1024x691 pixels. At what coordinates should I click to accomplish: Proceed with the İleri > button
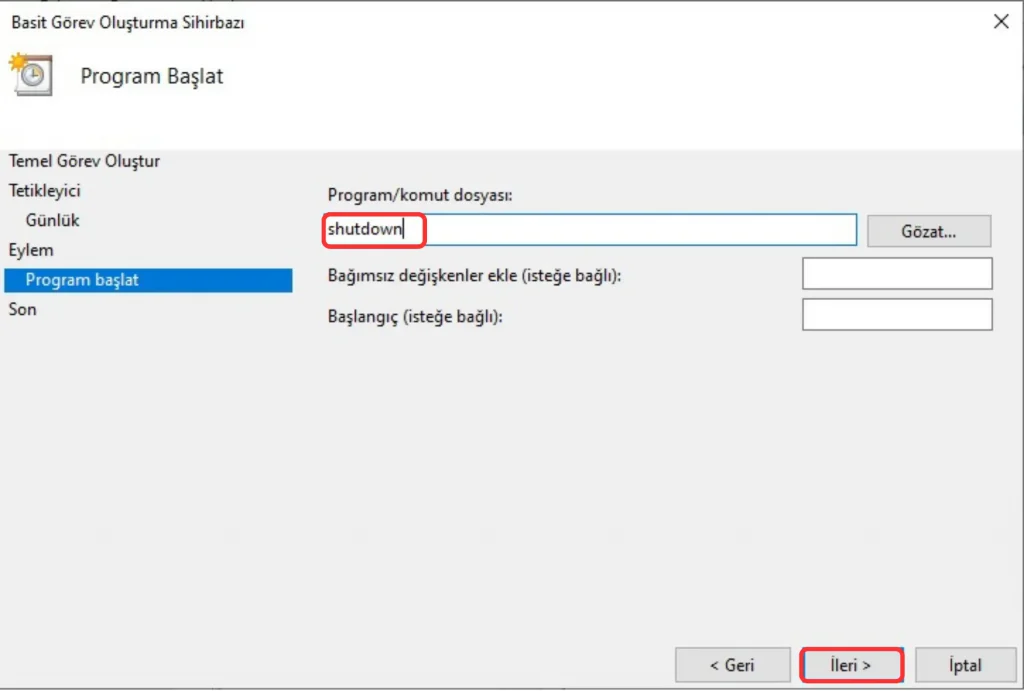pos(852,665)
